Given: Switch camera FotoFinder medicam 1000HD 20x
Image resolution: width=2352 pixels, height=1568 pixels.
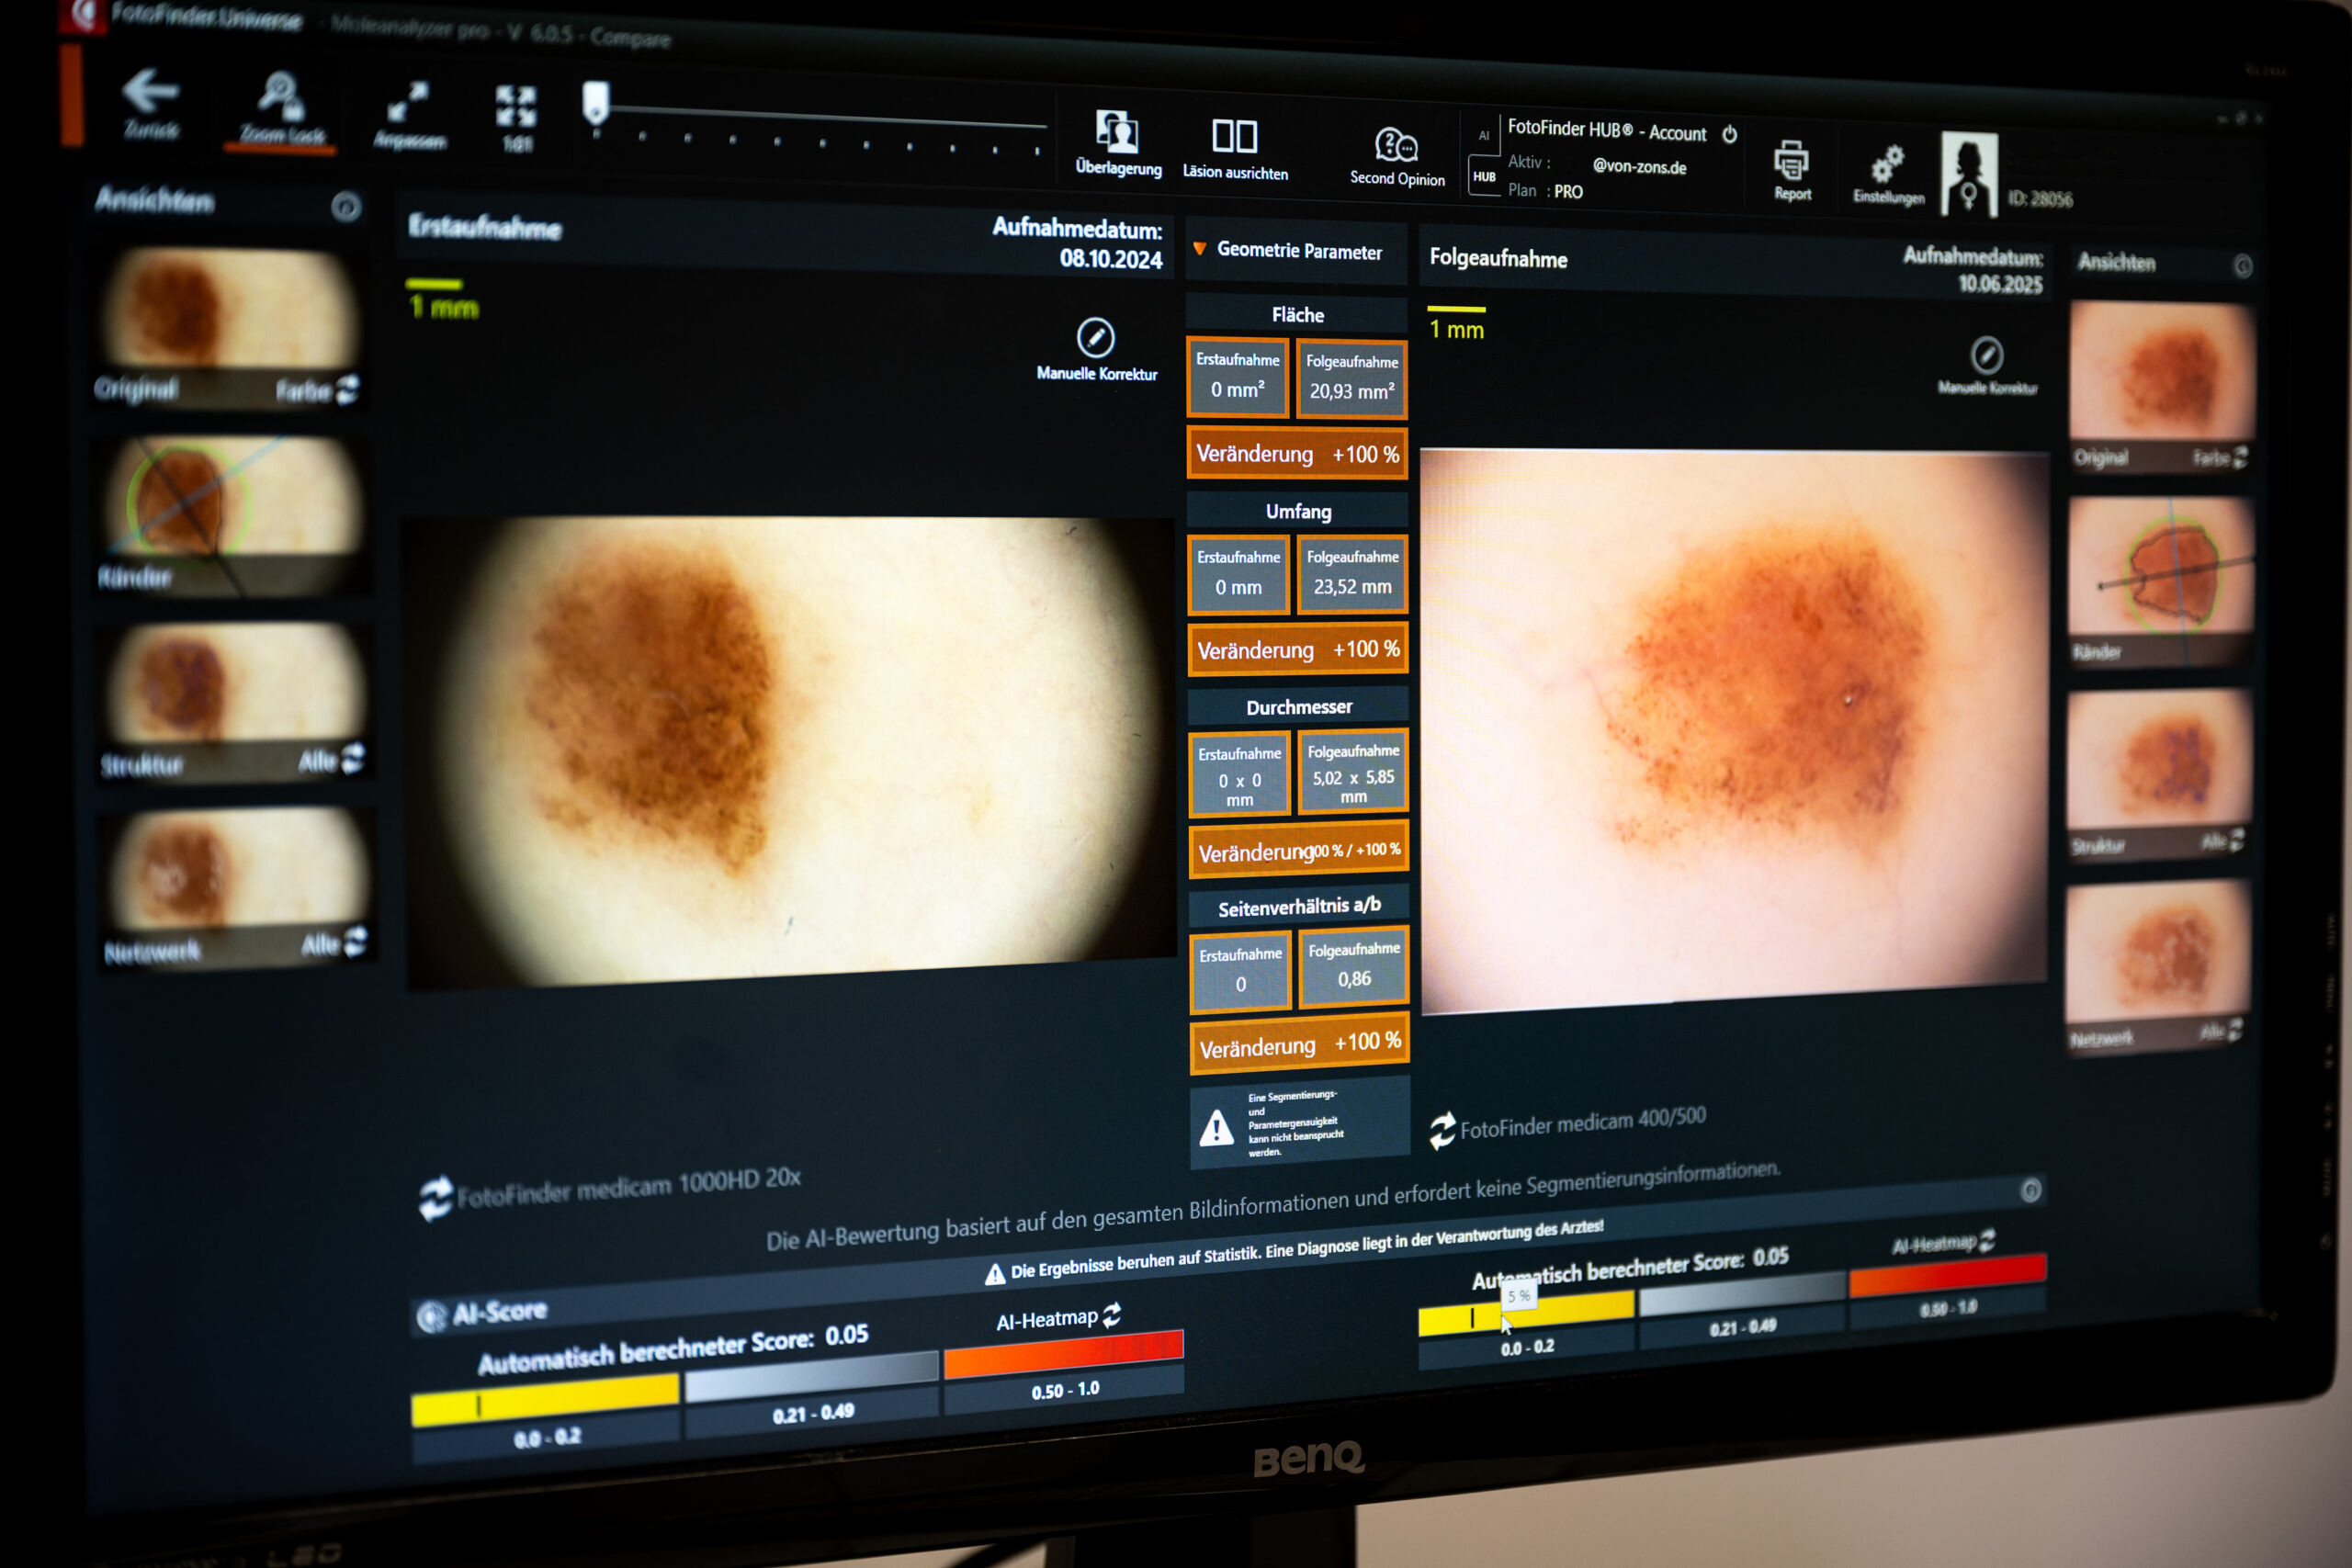Looking at the screenshot, I should point(436,1196).
